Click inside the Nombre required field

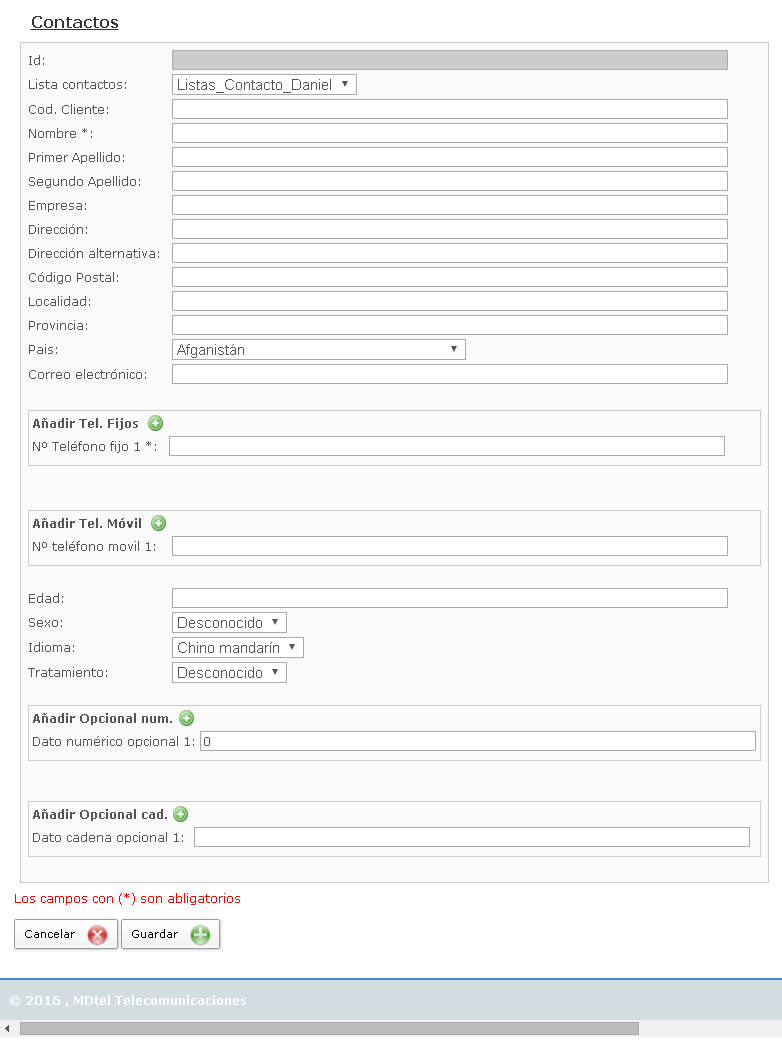point(449,132)
